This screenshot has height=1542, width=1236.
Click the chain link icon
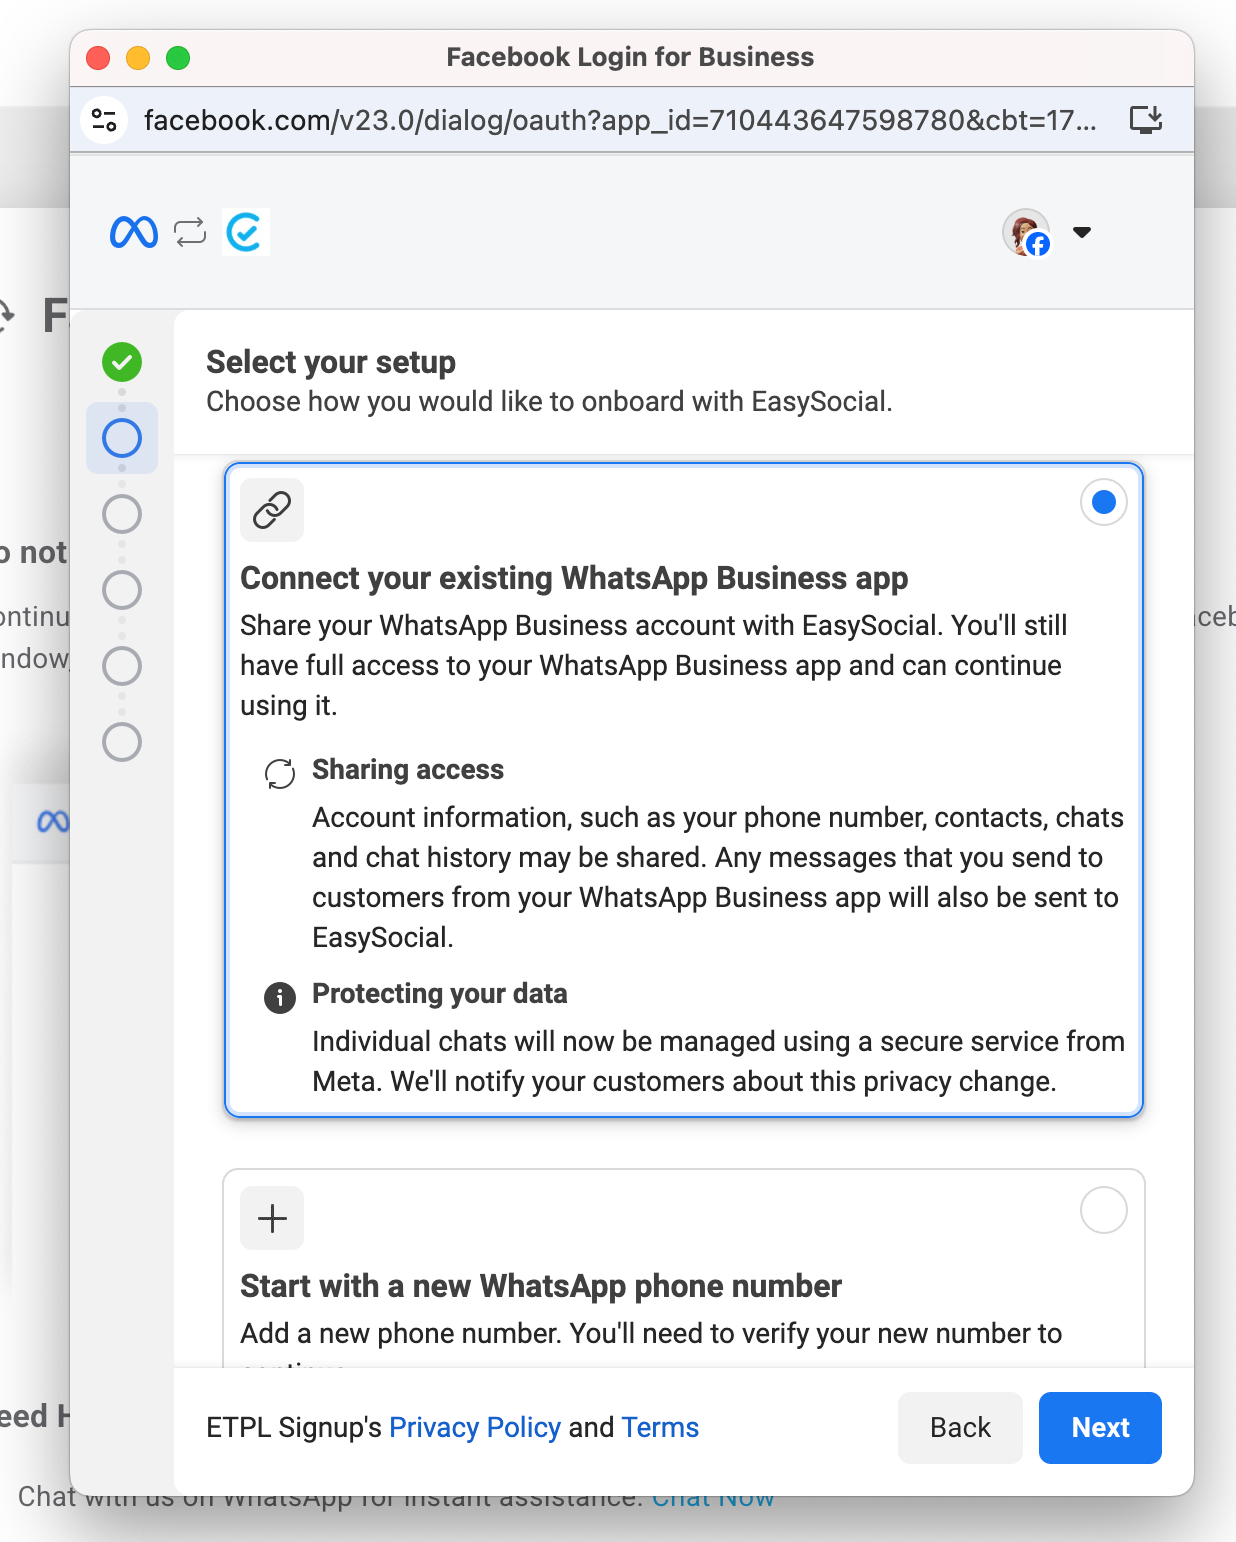coord(272,510)
